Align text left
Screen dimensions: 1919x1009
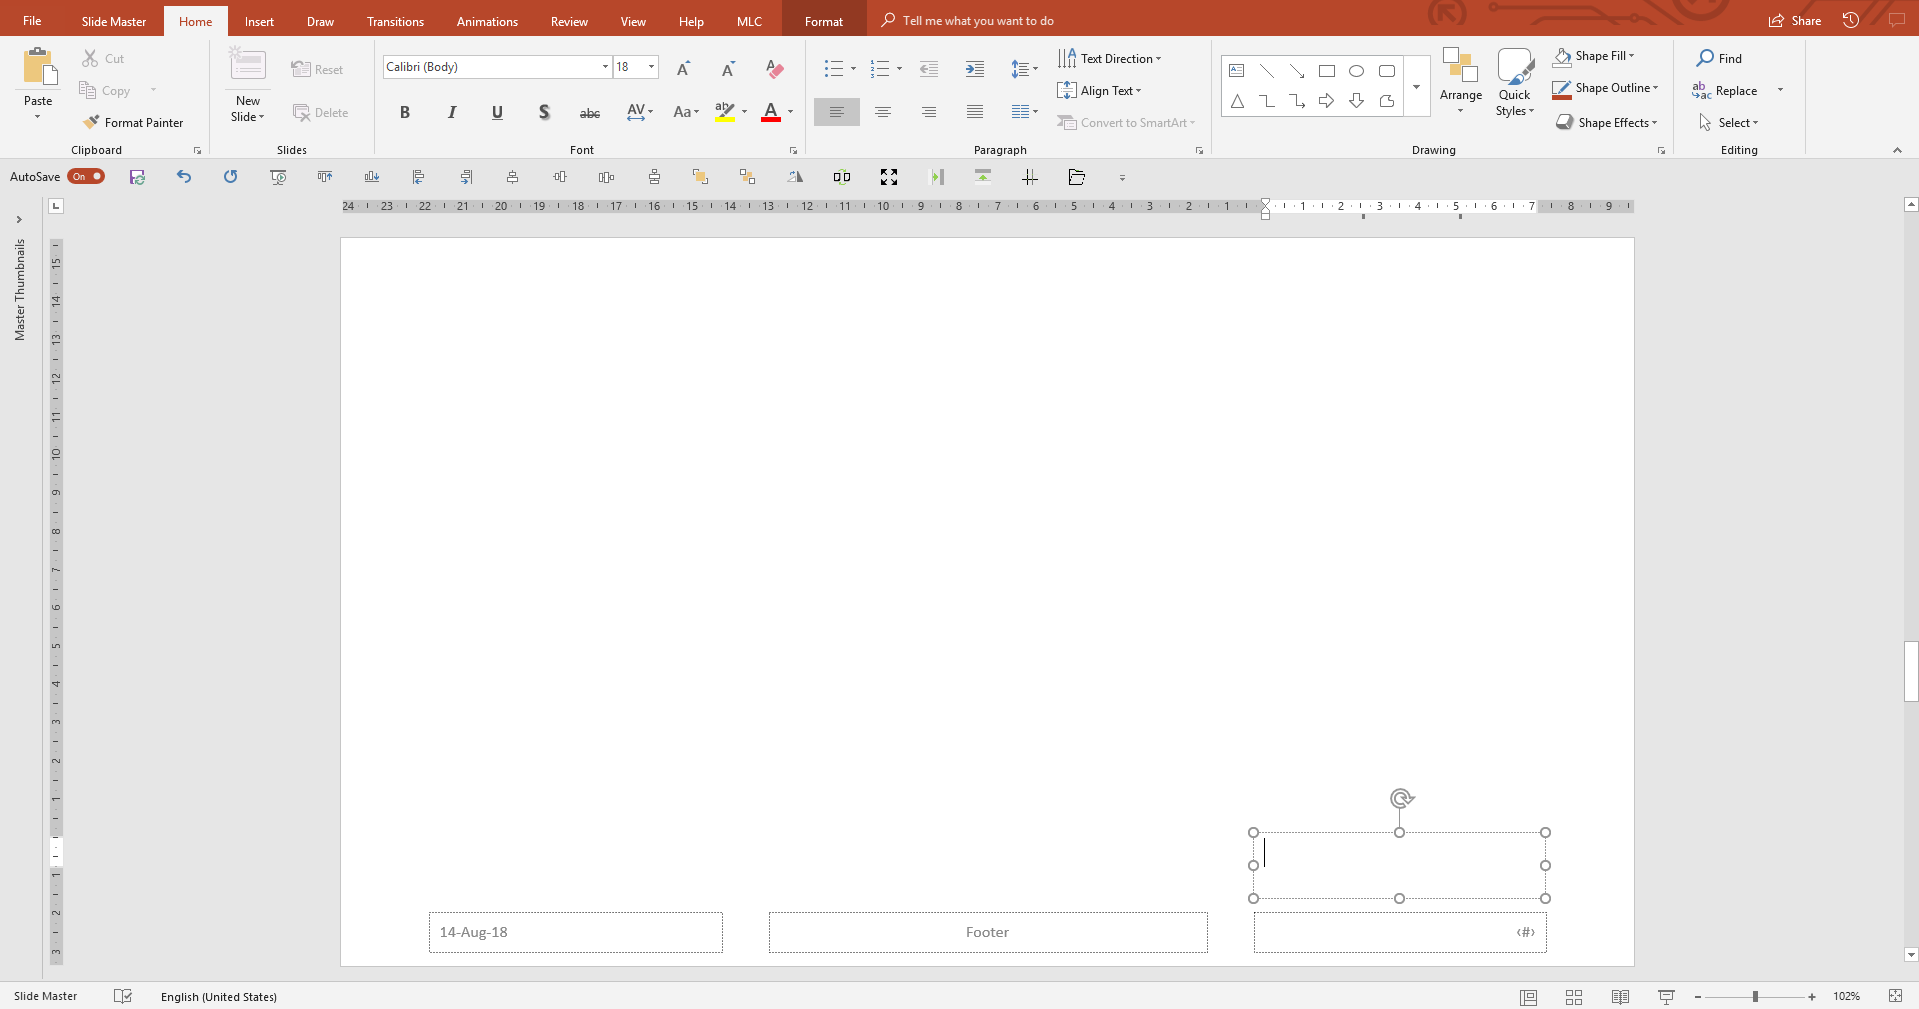836,112
